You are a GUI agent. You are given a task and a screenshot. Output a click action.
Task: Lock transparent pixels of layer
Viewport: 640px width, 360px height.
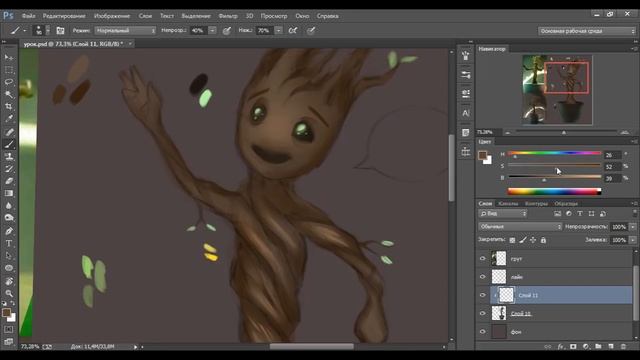point(512,240)
